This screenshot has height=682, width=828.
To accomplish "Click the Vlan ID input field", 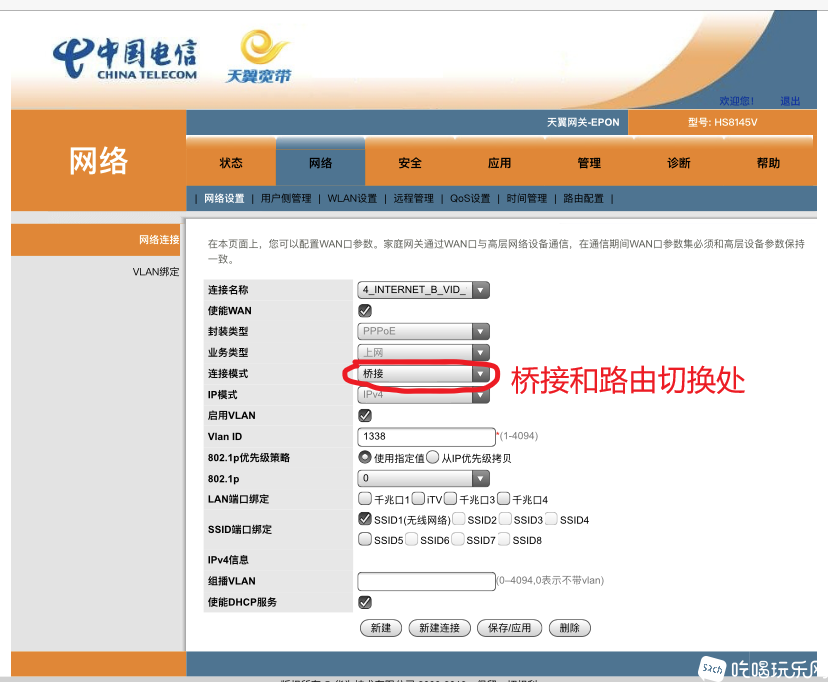I will click(x=426, y=437).
